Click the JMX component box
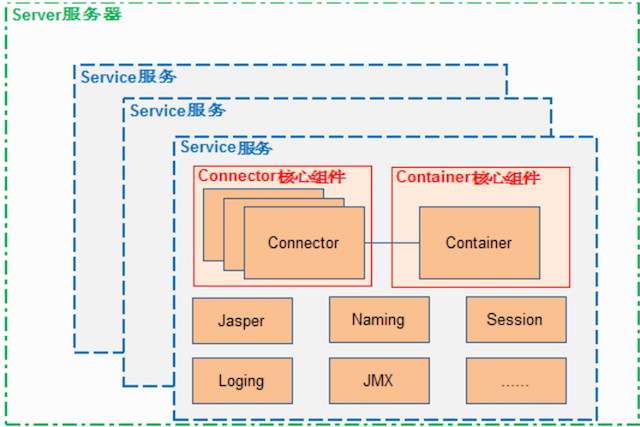The height and width of the screenshot is (427, 640). coord(379,381)
